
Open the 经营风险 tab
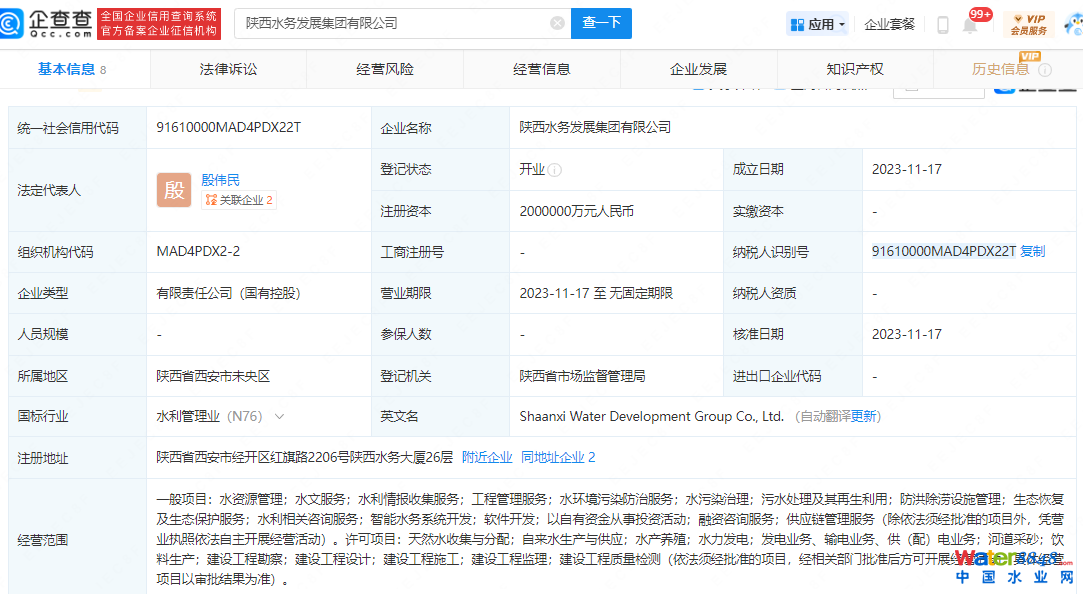coord(385,69)
